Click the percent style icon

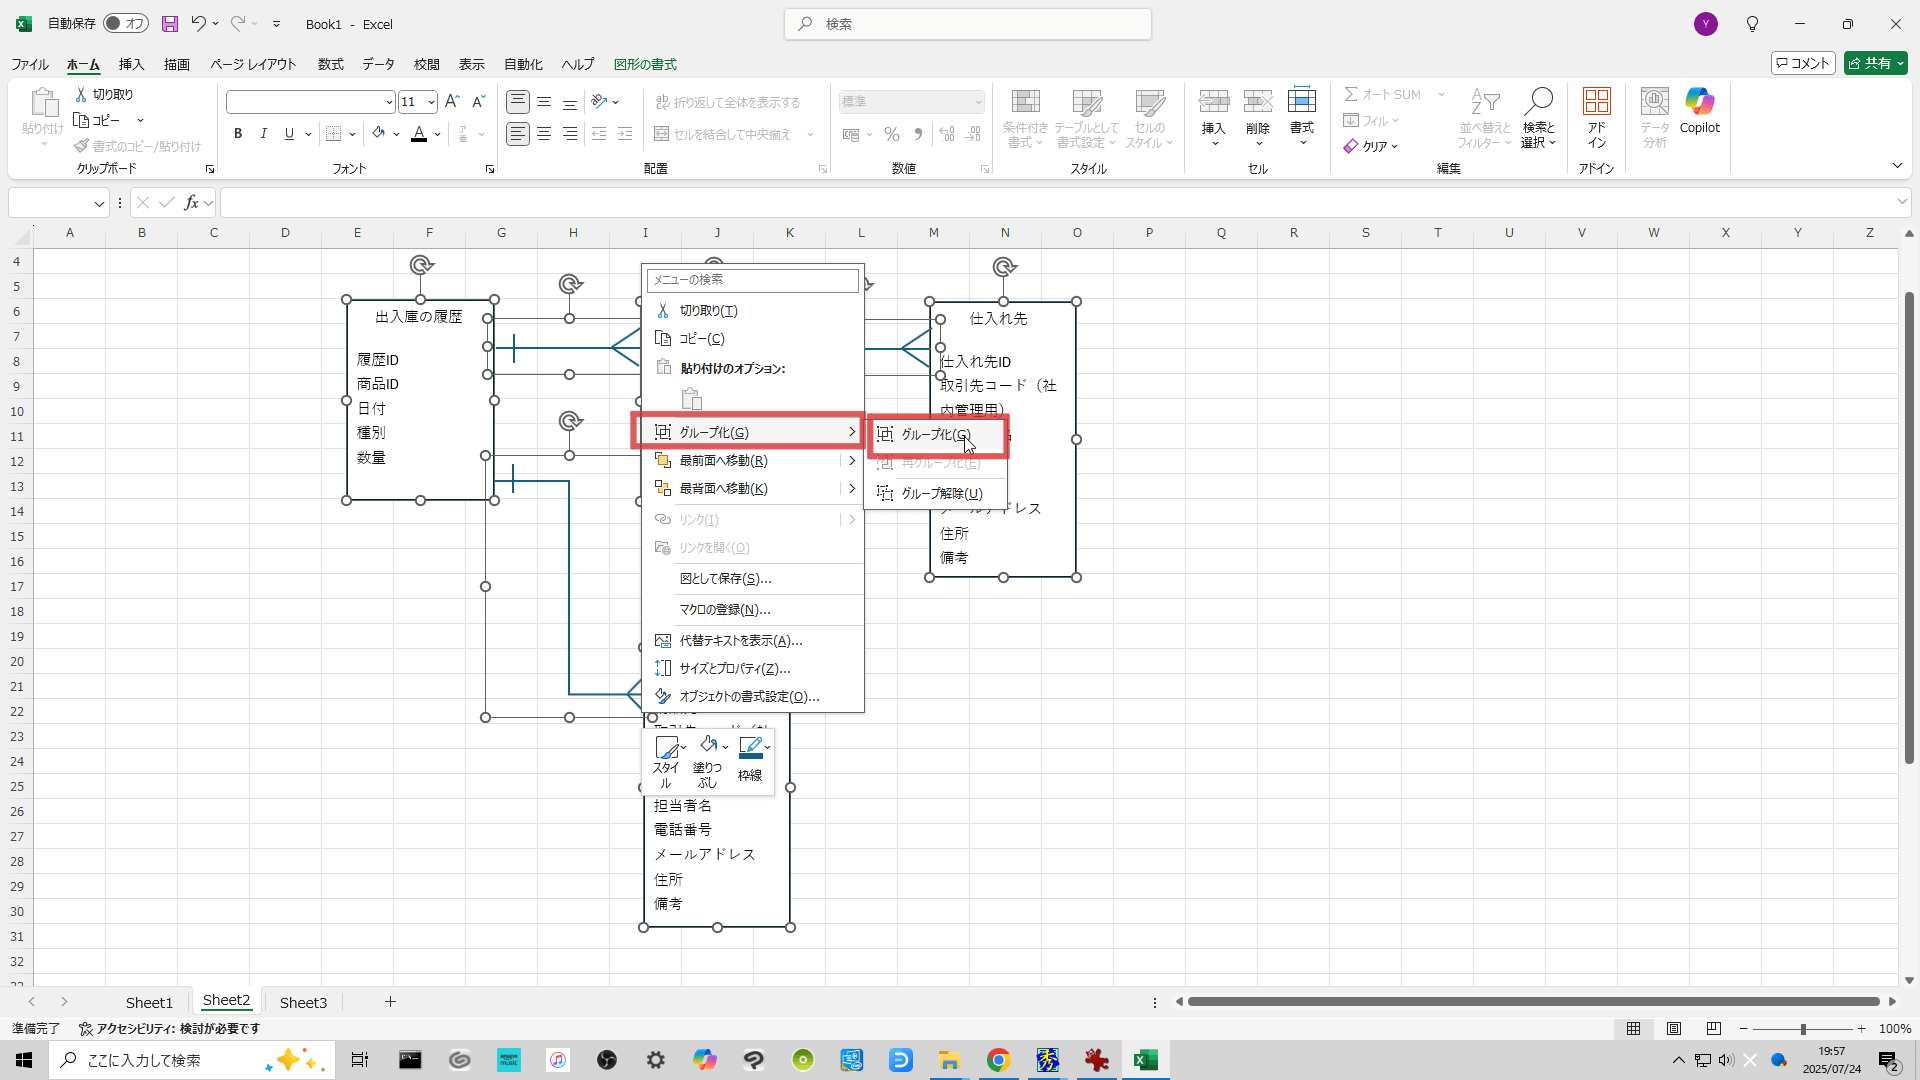click(x=892, y=134)
